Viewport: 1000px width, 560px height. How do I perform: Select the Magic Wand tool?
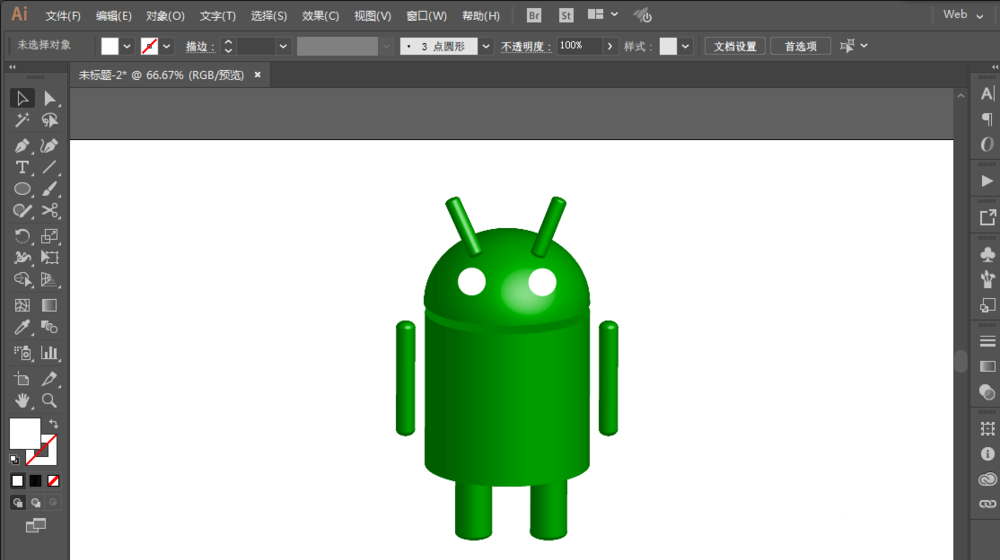tap(22, 120)
